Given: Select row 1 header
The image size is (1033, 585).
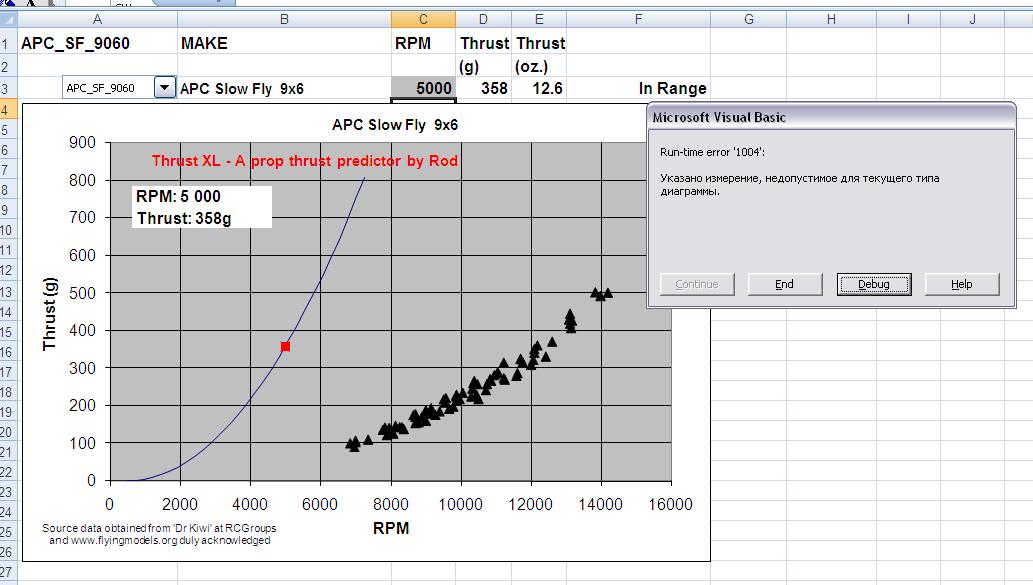Looking at the screenshot, I should pyautogui.click(x=8, y=43).
